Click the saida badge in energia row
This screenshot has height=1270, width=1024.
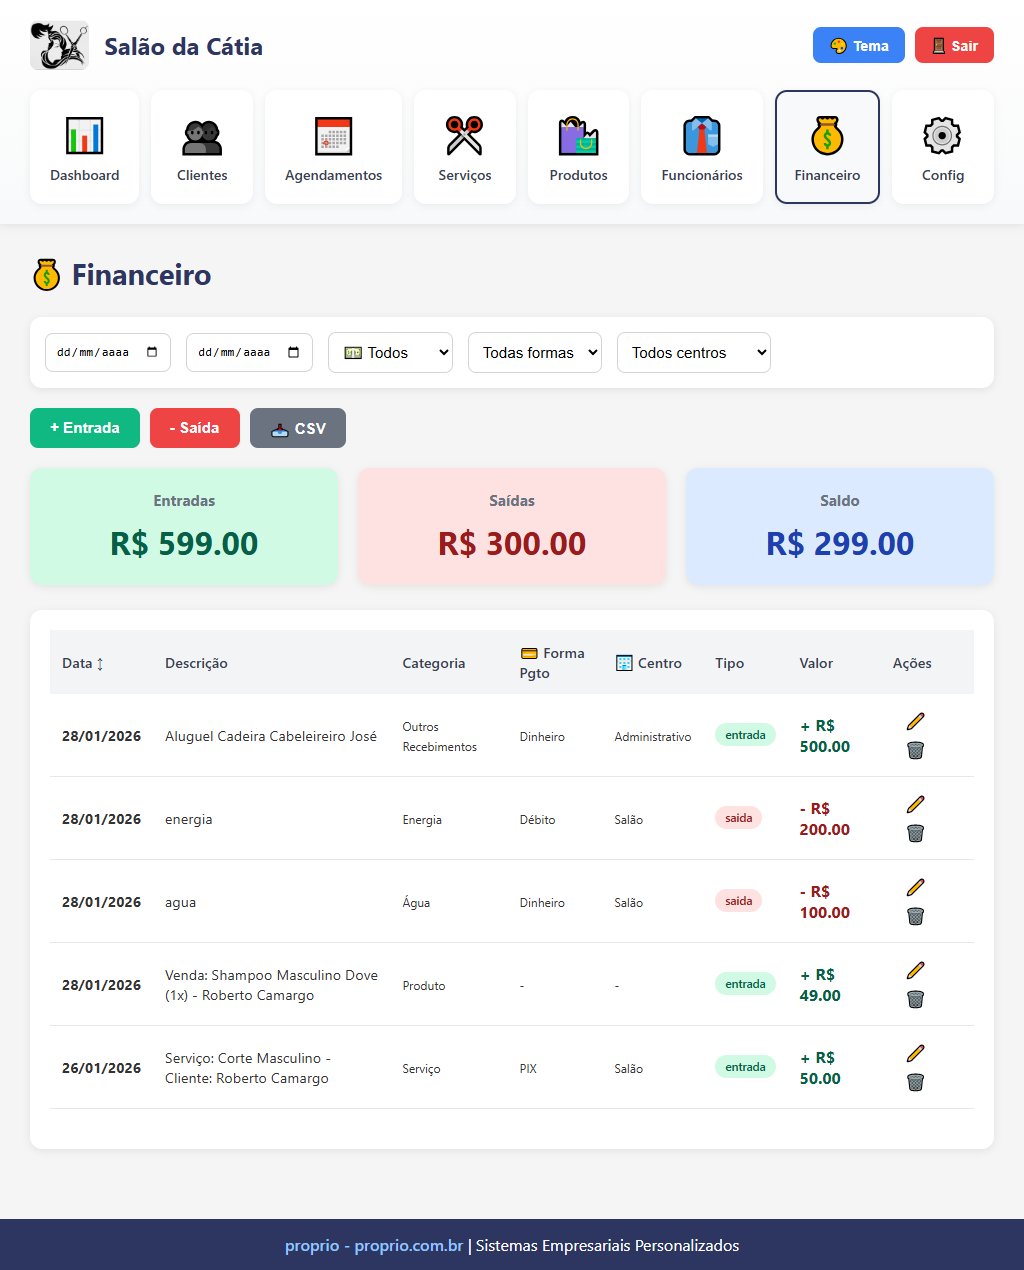739,818
